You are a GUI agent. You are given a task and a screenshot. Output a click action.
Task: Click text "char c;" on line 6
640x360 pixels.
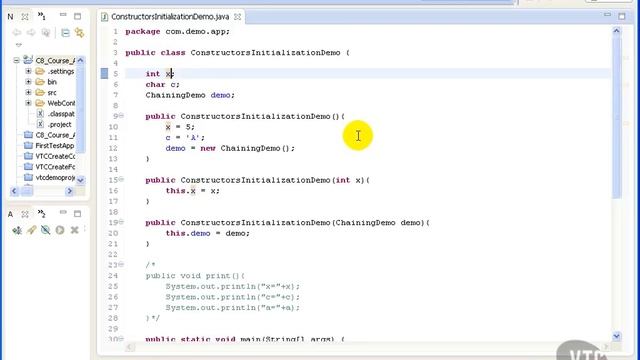tap(162, 84)
